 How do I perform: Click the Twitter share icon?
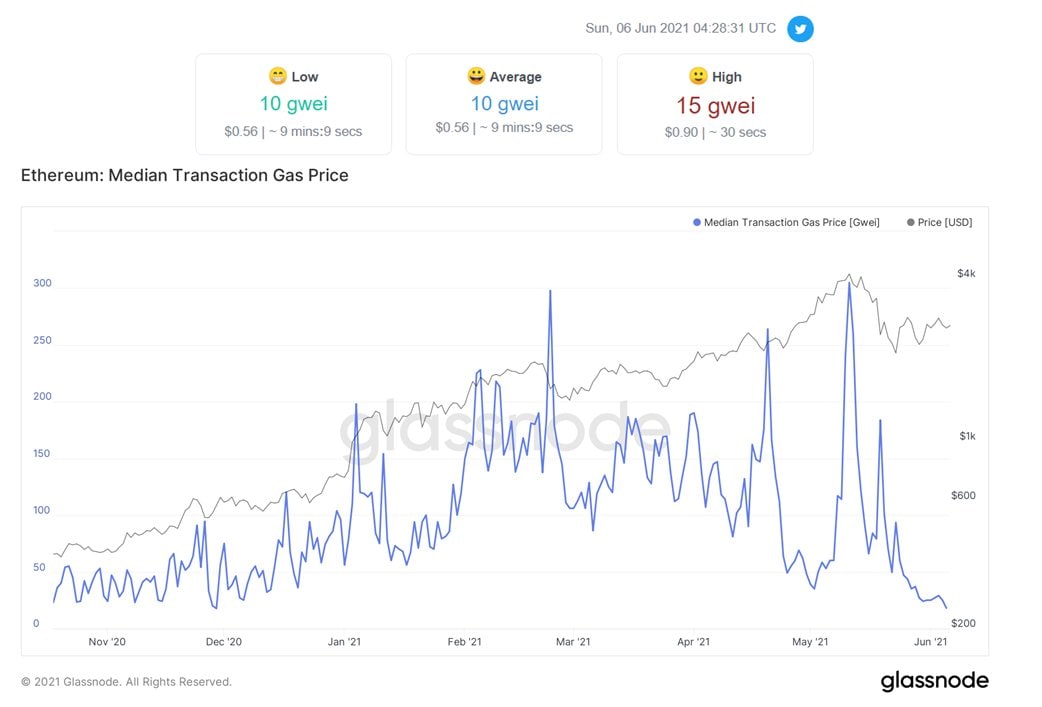[800, 28]
